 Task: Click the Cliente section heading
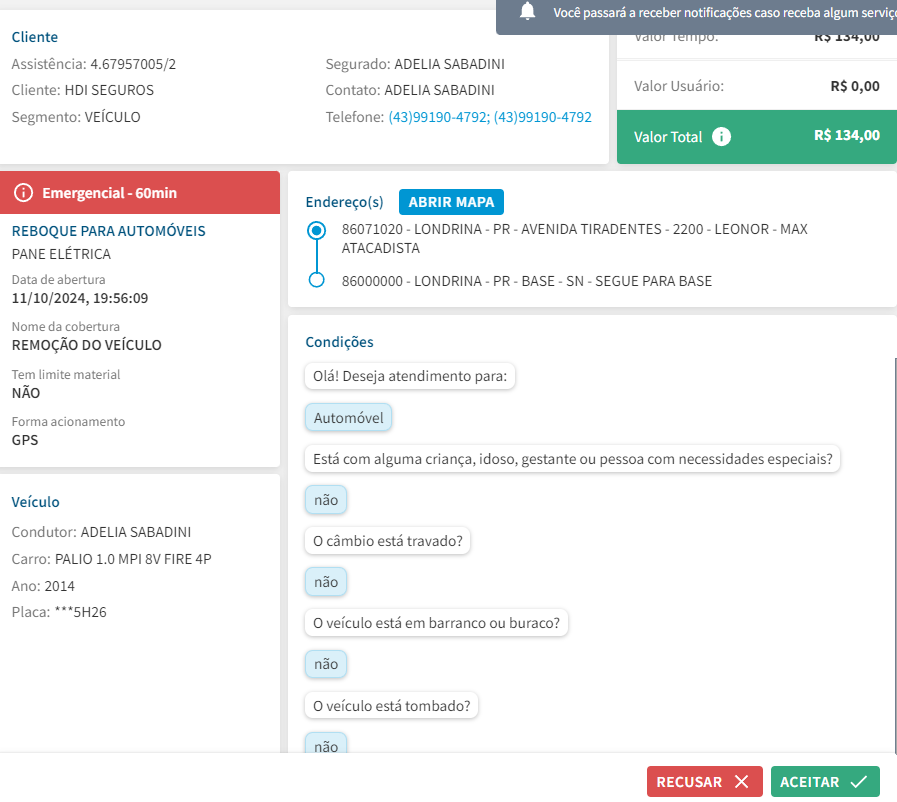click(x=35, y=37)
